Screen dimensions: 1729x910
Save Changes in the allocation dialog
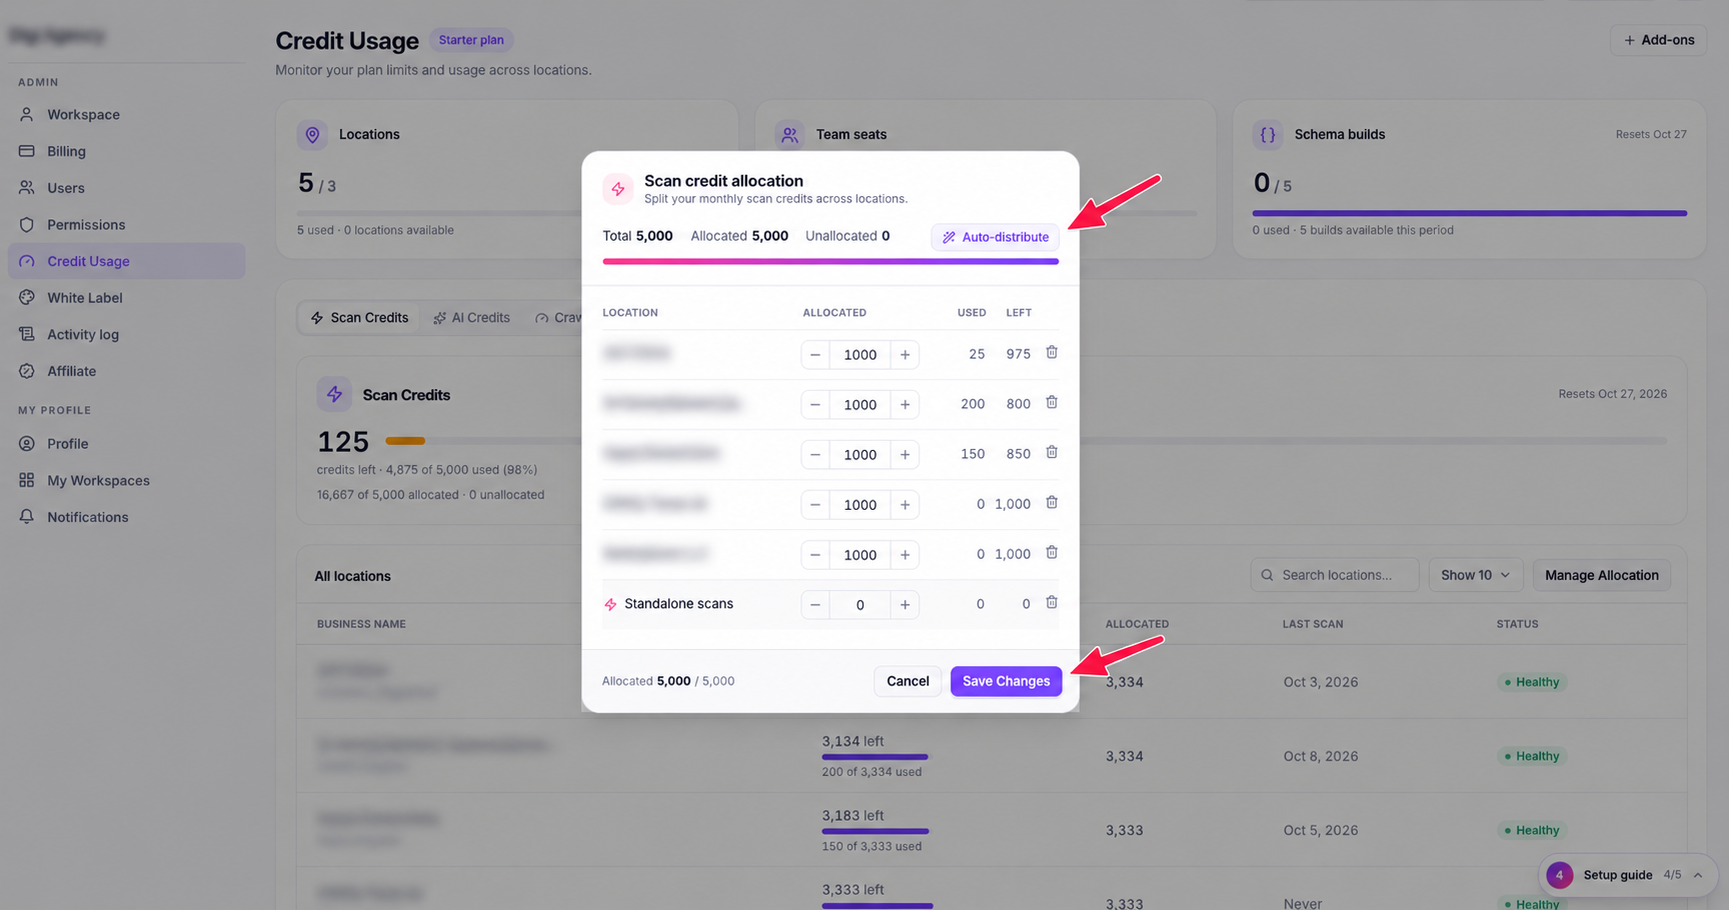coord(1006,681)
